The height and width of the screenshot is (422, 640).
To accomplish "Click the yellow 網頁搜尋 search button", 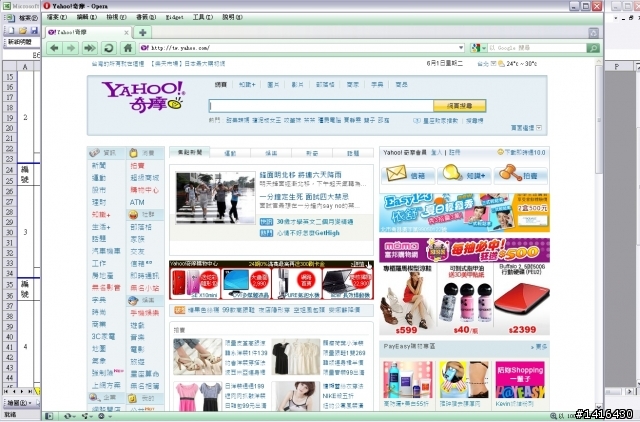I will (x=460, y=106).
